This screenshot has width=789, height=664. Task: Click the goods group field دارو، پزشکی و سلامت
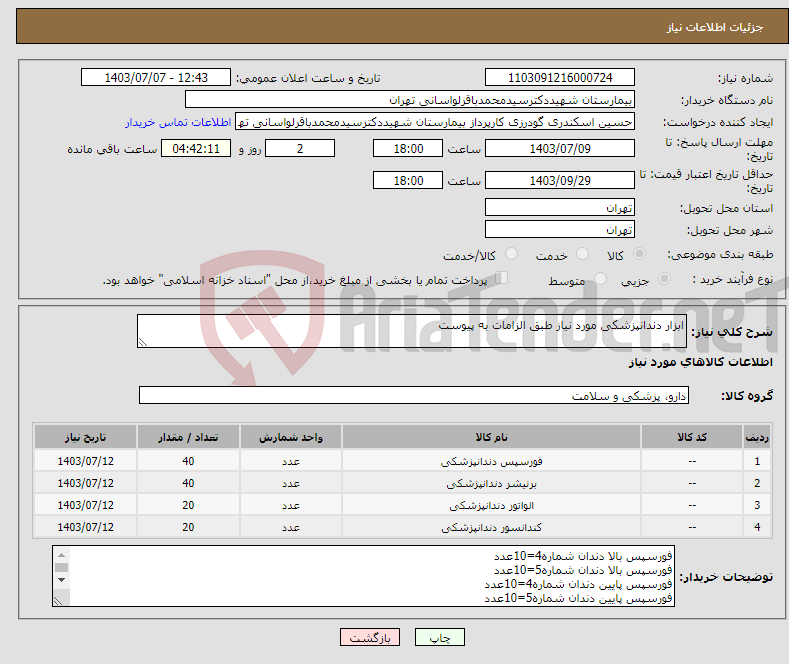pos(414,395)
